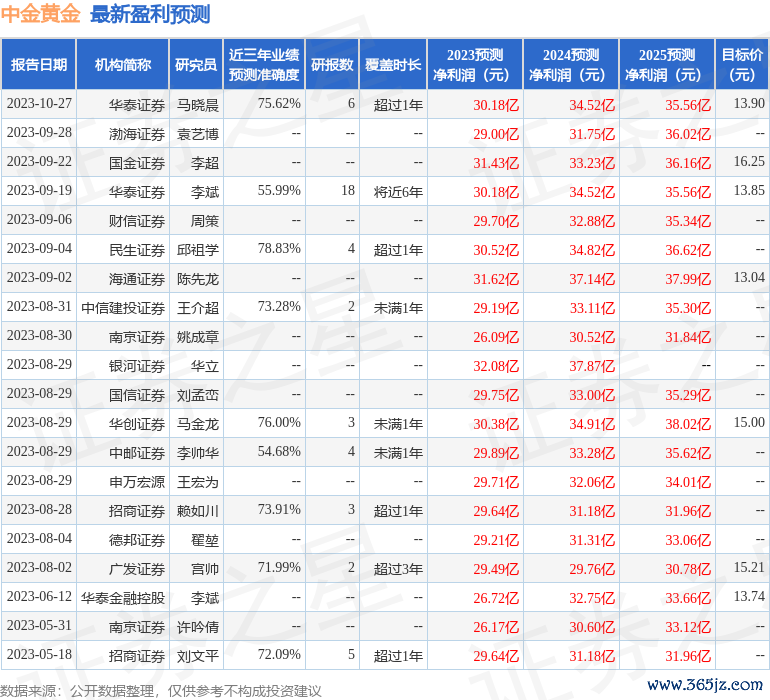Viewport: 770px width, 700px height.
Task: Click accuracy value 72.09%
Action: tap(279, 654)
